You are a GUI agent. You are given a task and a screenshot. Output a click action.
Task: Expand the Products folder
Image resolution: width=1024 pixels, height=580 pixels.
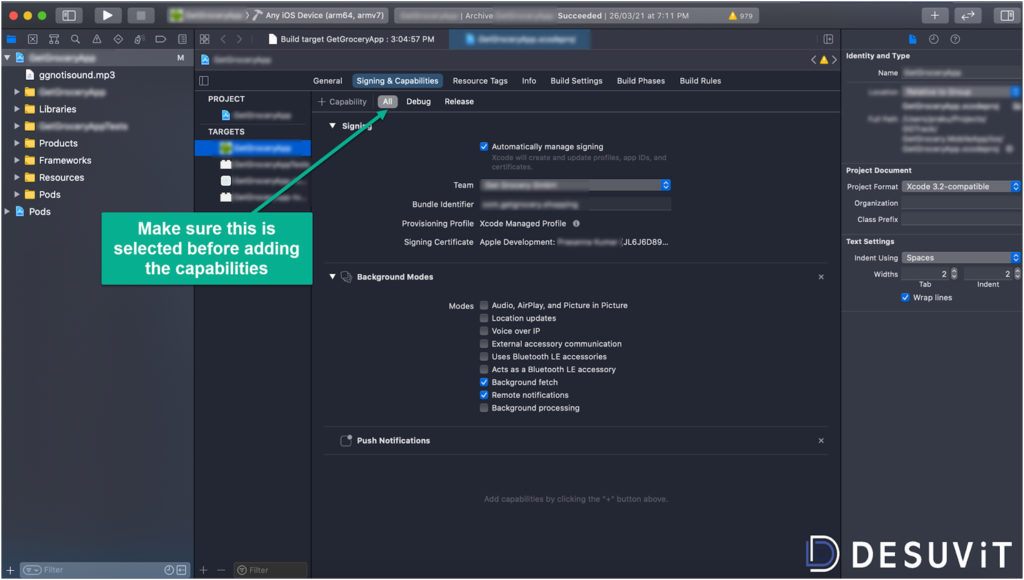17,143
